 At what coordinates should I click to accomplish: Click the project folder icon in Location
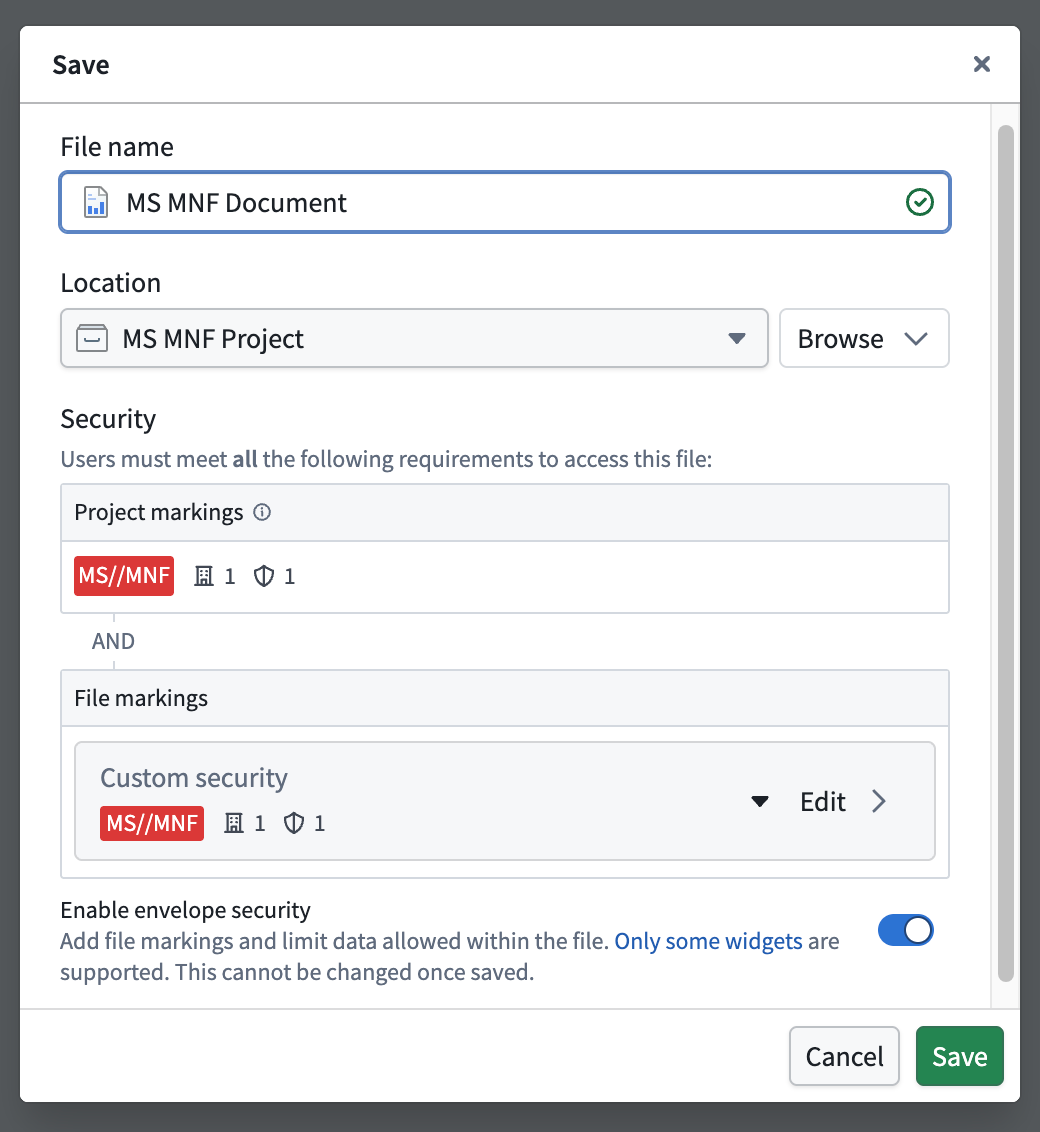click(92, 339)
